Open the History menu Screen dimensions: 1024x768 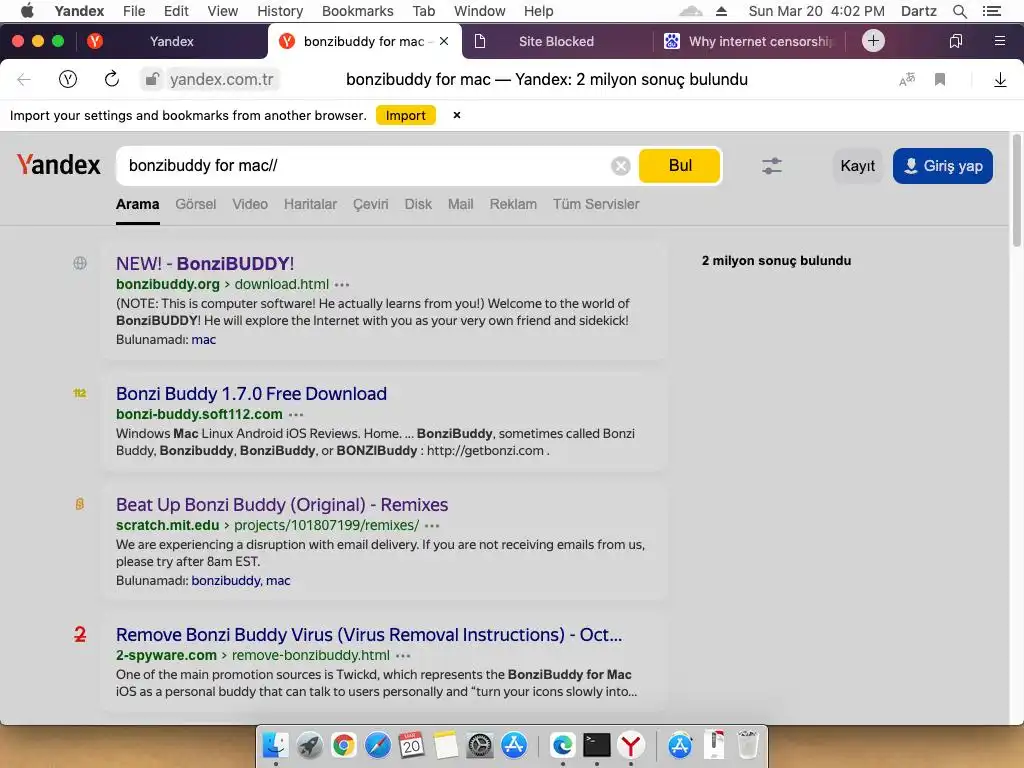[280, 11]
